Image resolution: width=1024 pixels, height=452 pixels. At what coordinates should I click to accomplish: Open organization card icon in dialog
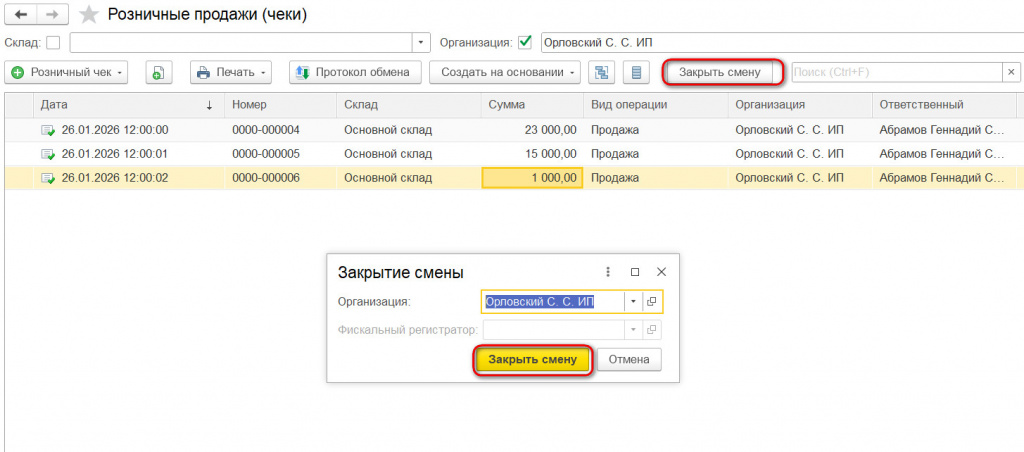(x=652, y=302)
